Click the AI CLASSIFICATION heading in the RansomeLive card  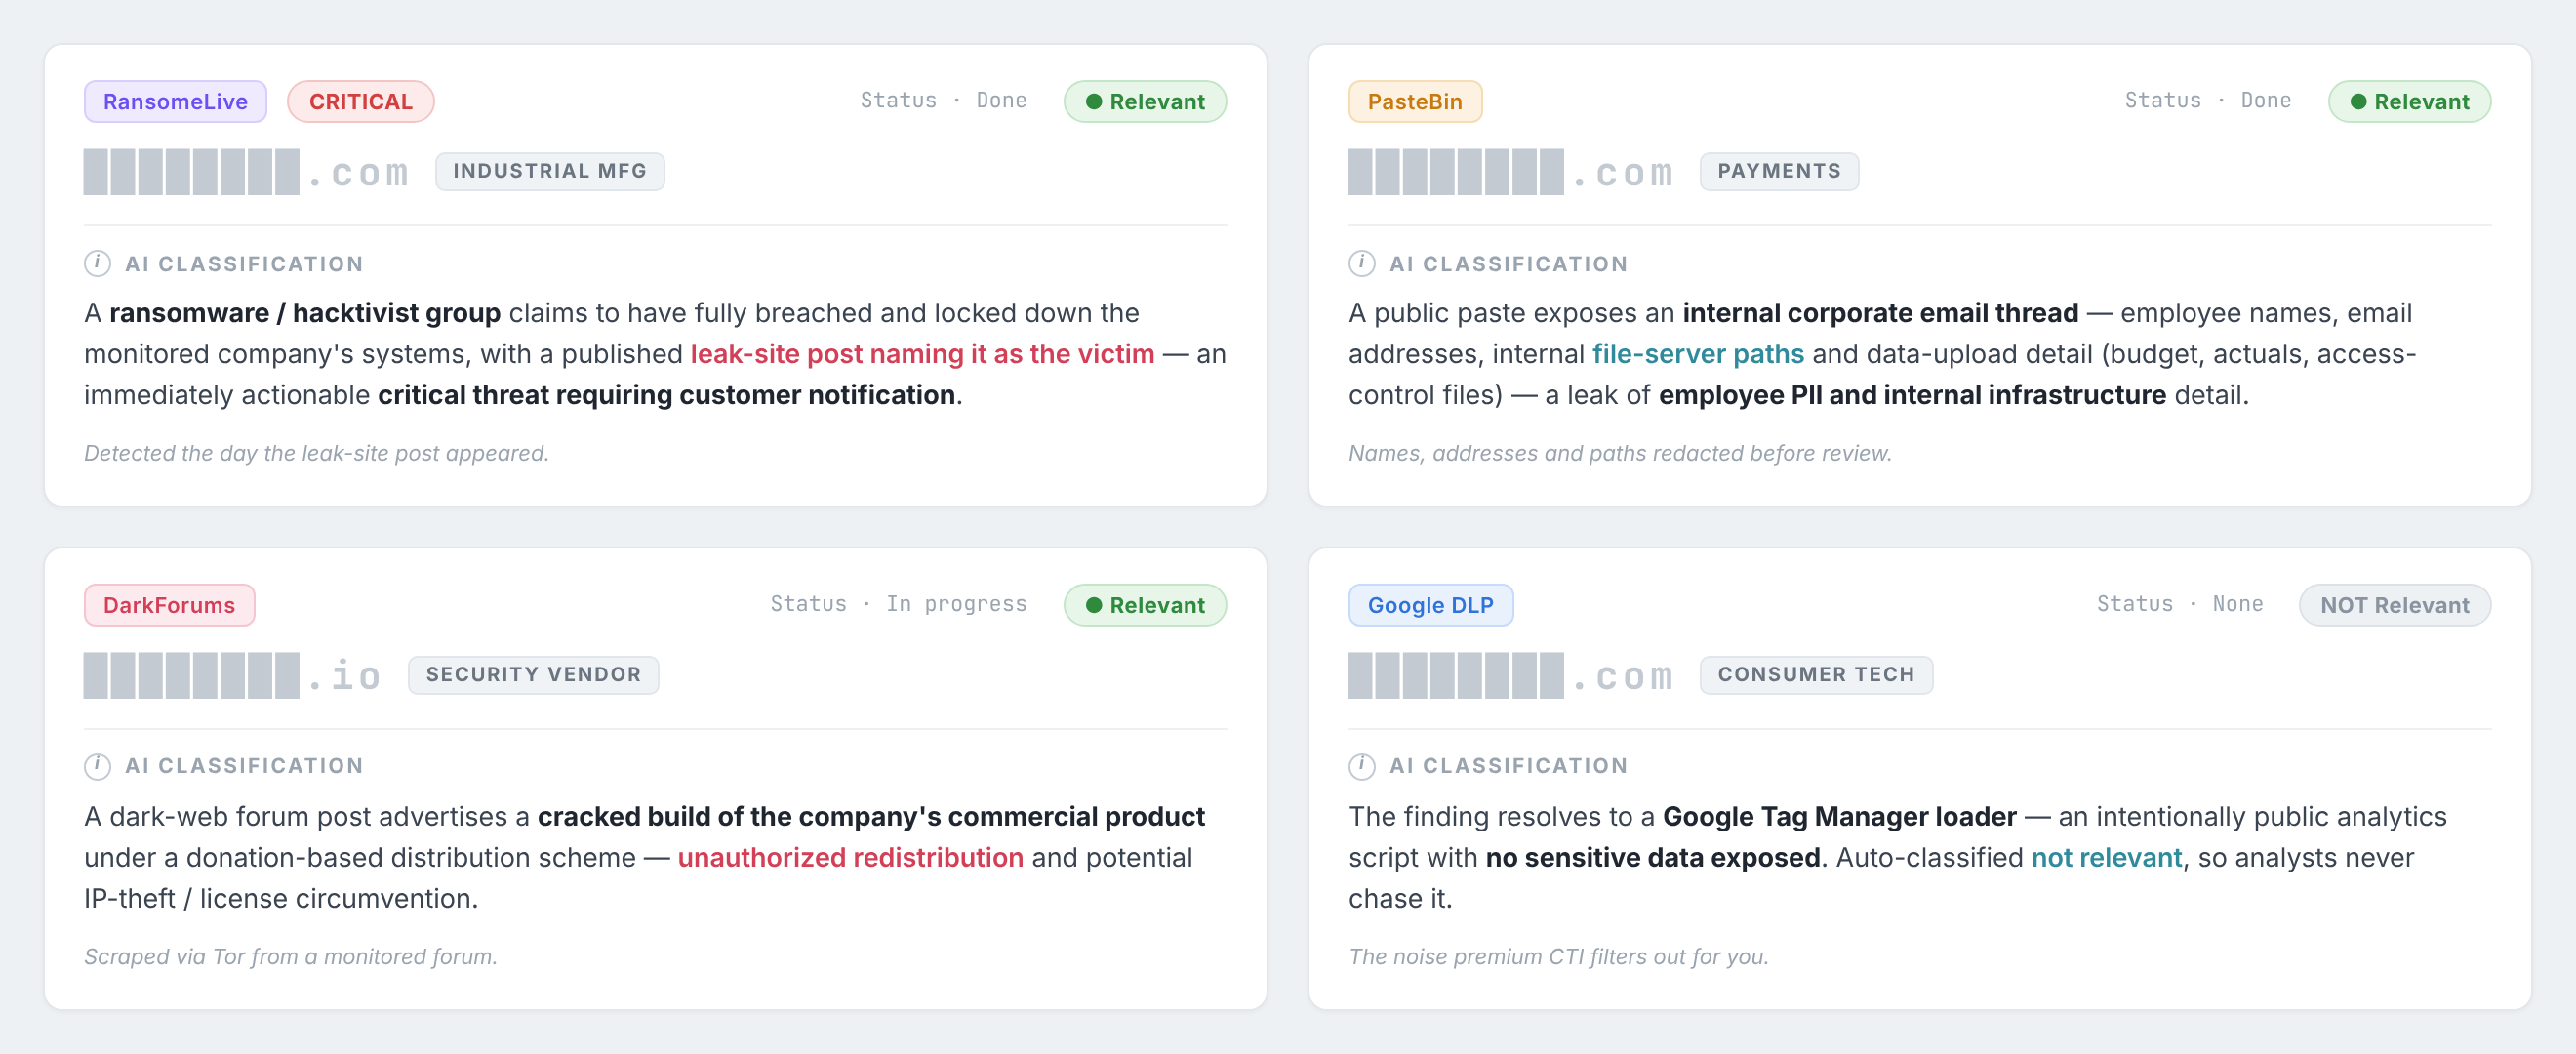coord(244,264)
